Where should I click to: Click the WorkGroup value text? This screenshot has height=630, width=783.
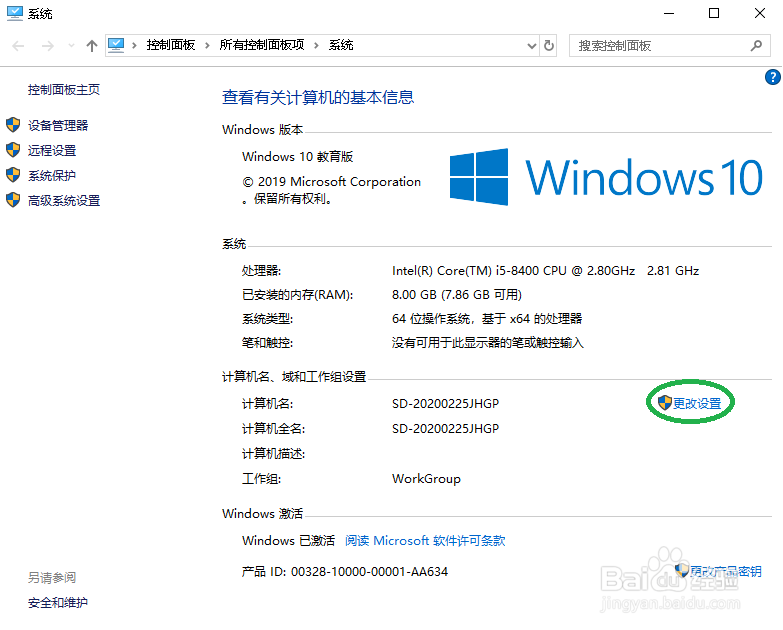[426, 479]
